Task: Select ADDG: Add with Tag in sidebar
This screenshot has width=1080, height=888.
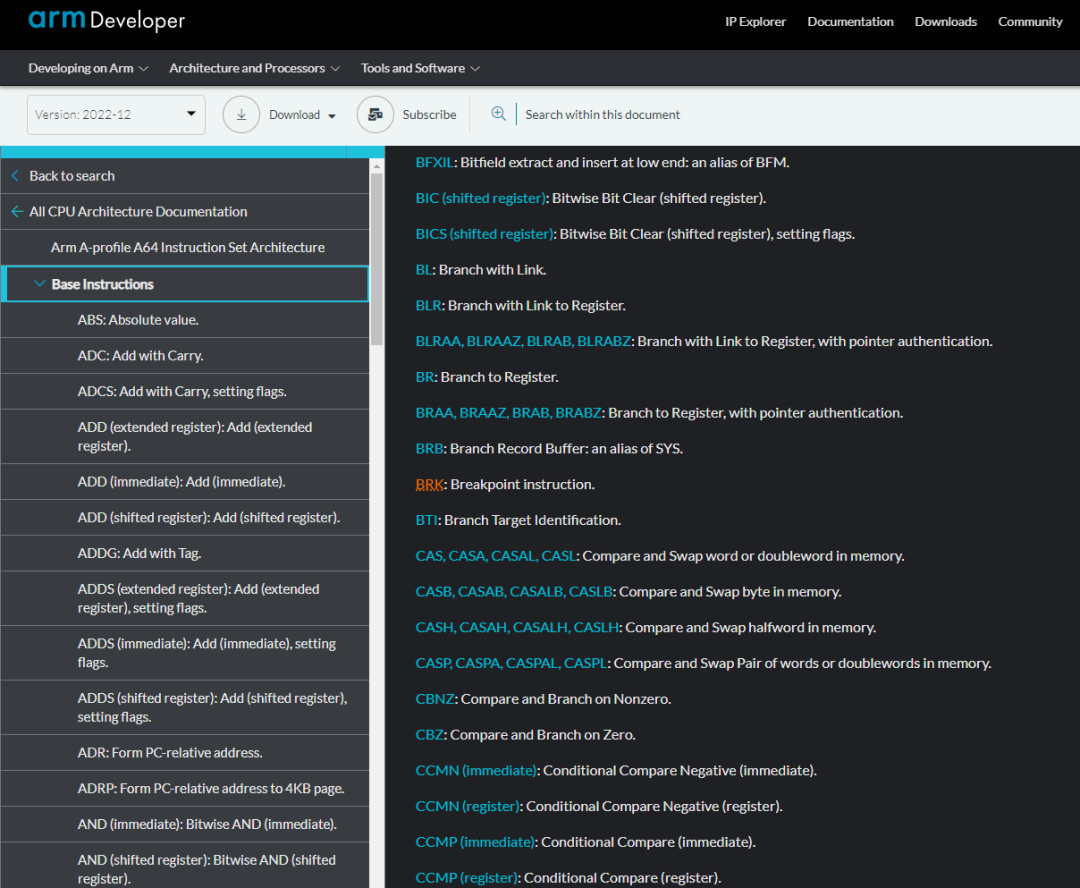Action: 139,553
